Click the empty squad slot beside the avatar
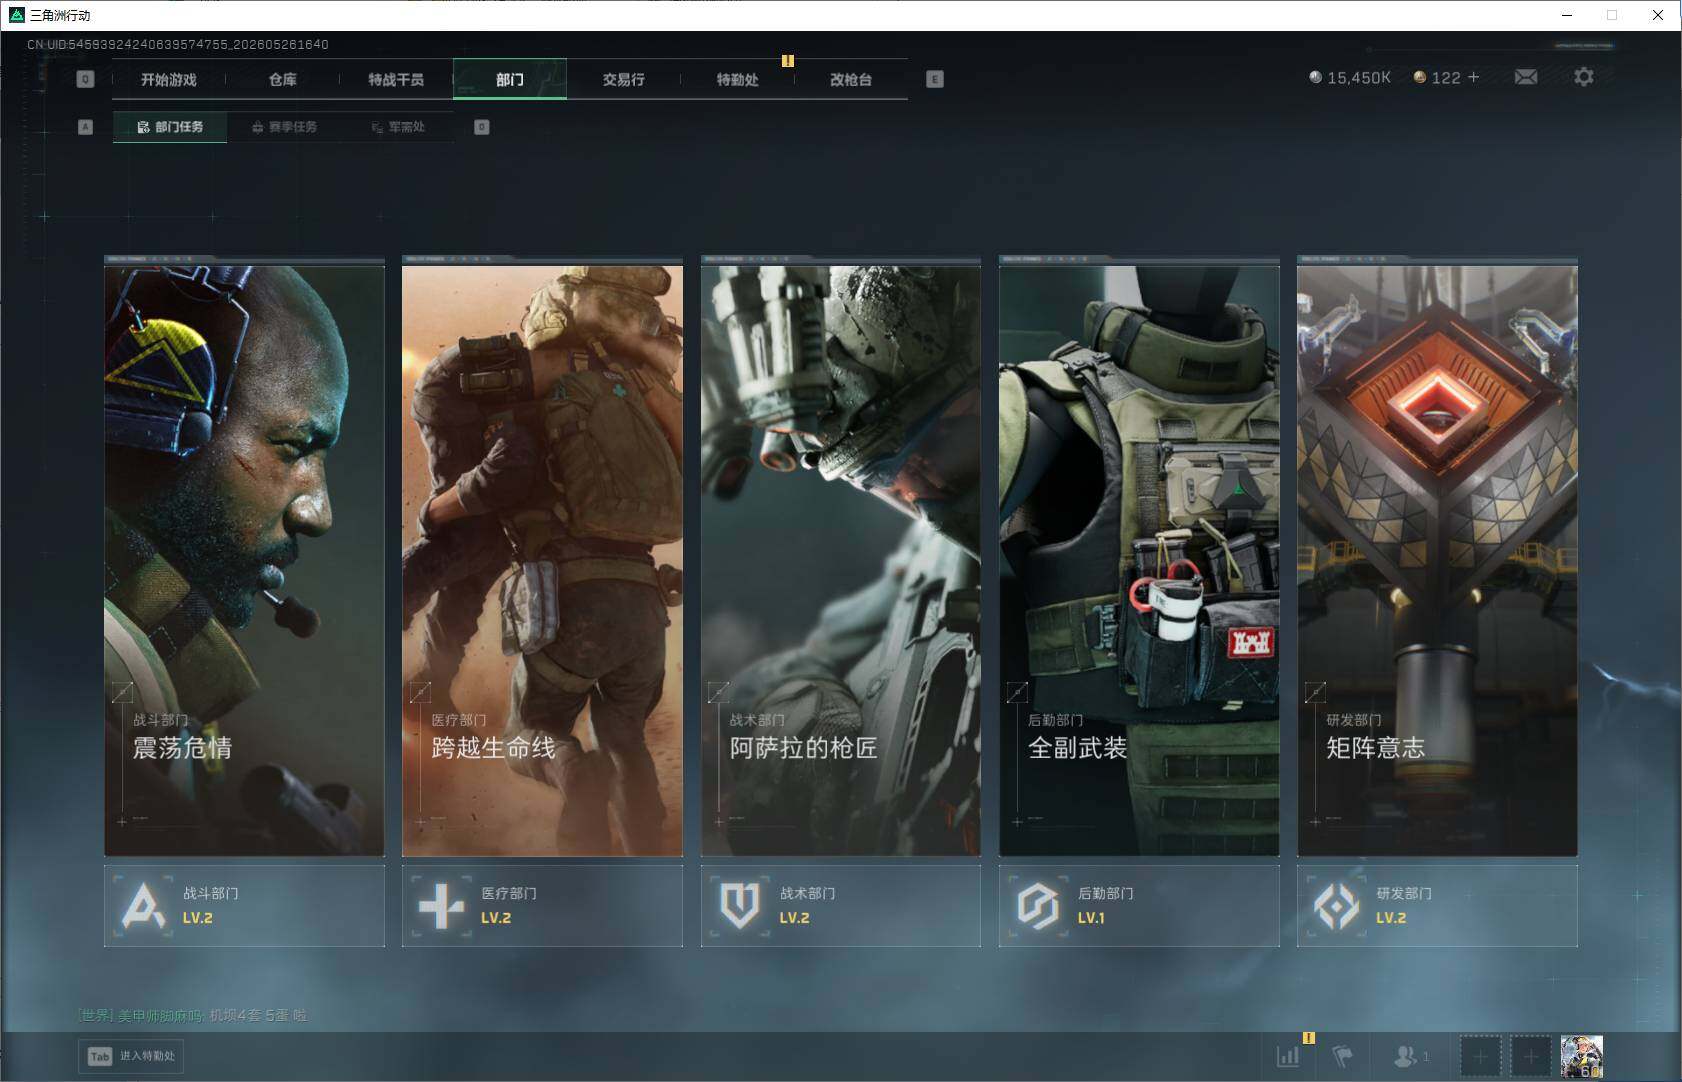This screenshot has width=1682, height=1082. point(1530,1056)
